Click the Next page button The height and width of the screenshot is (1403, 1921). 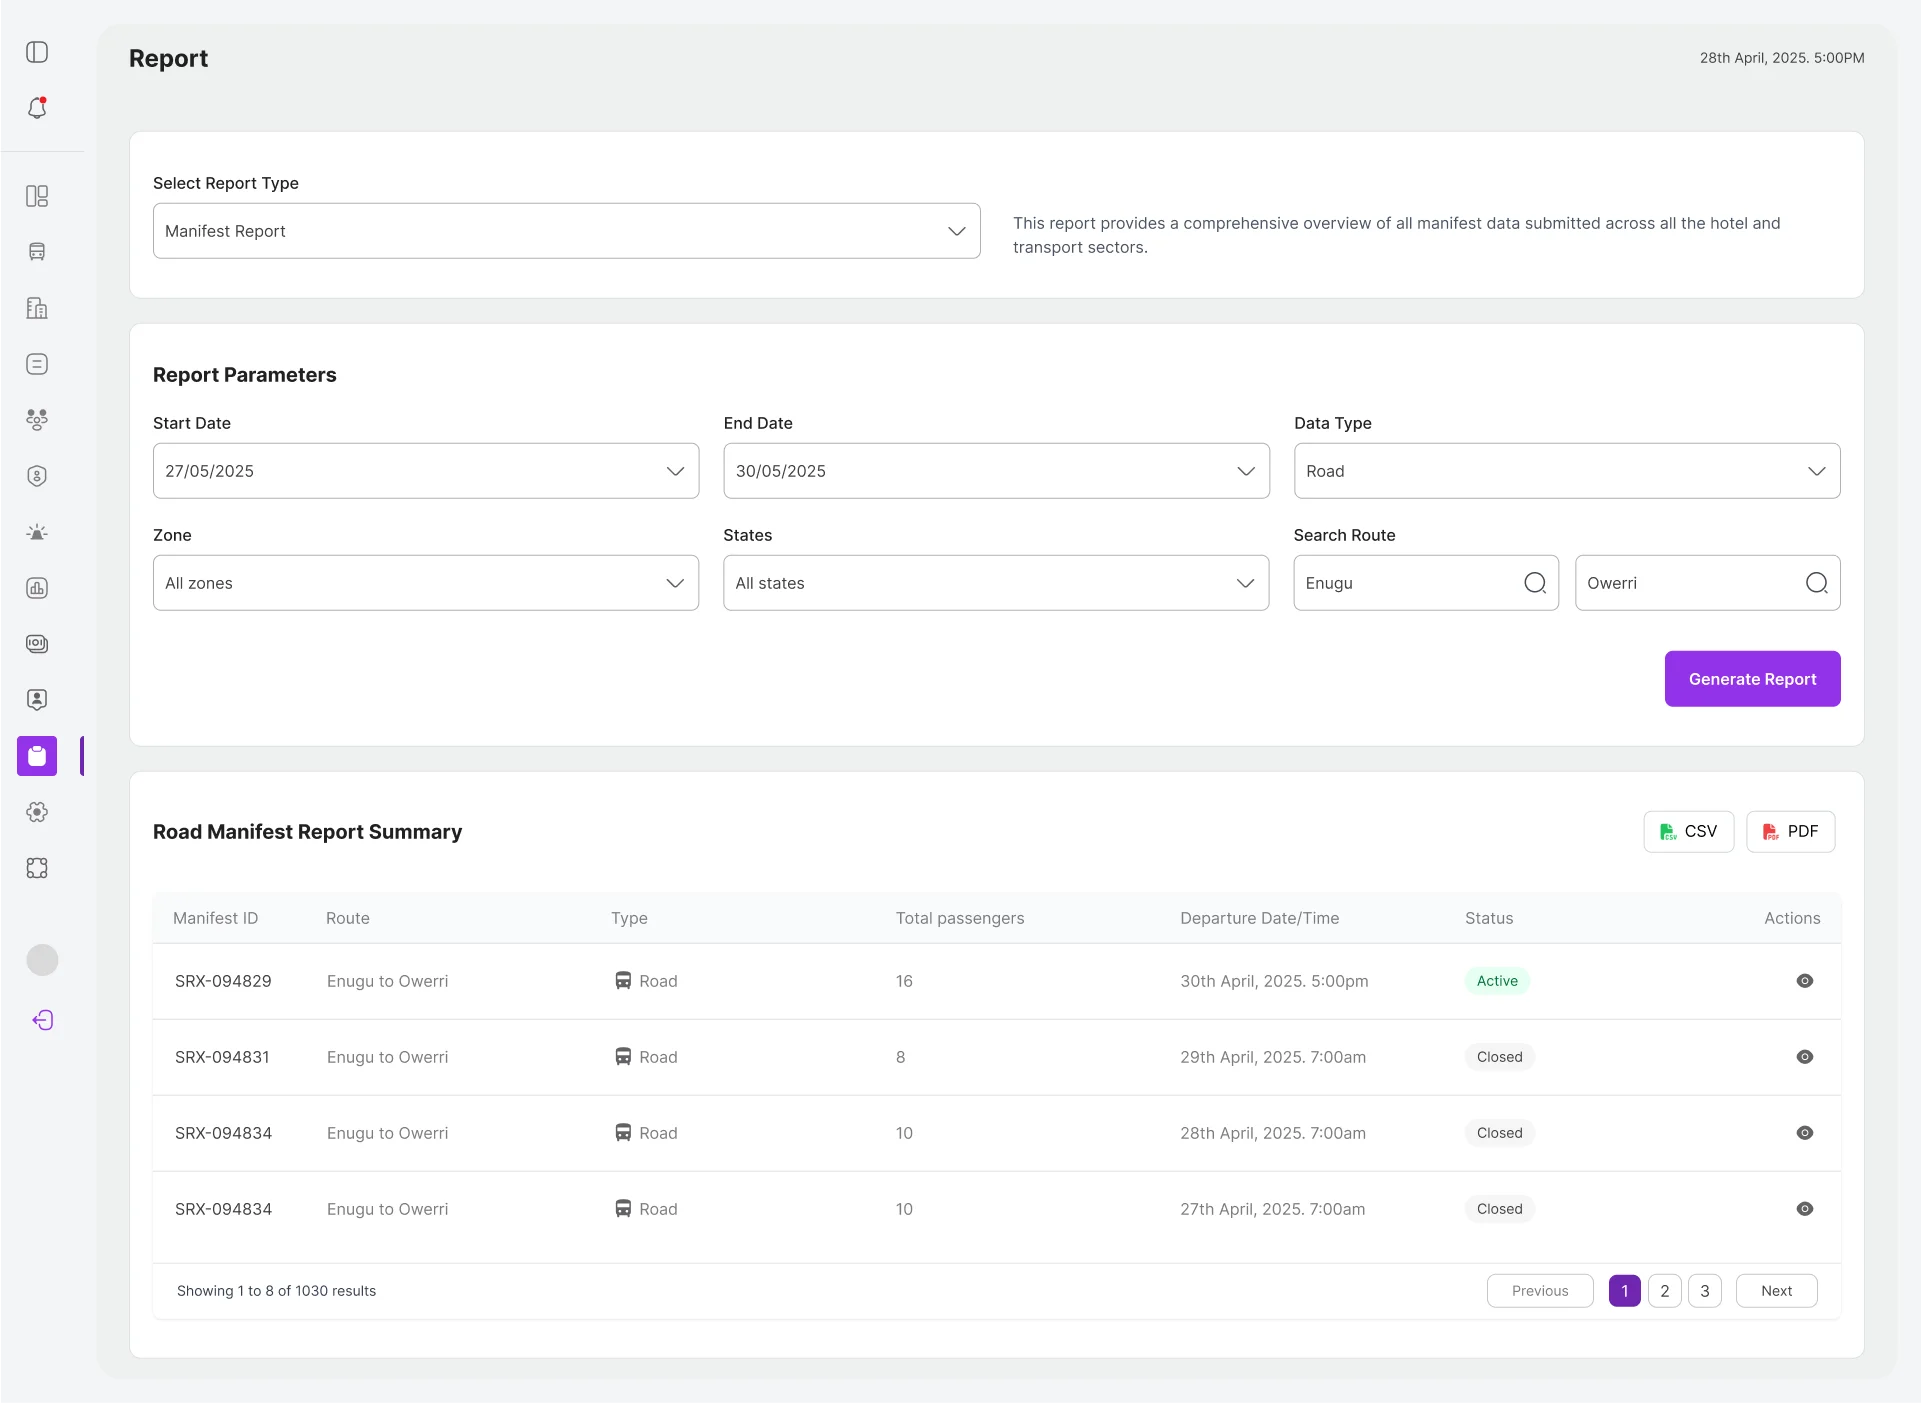(x=1777, y=1291)
